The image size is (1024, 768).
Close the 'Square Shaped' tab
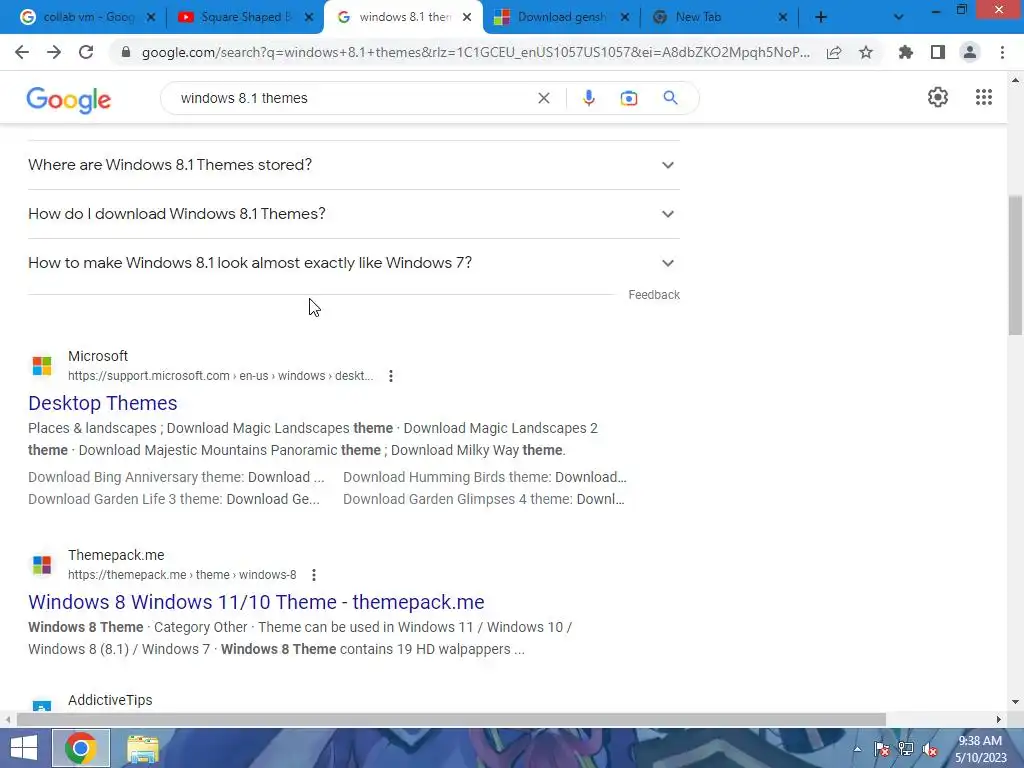point(310,18)
